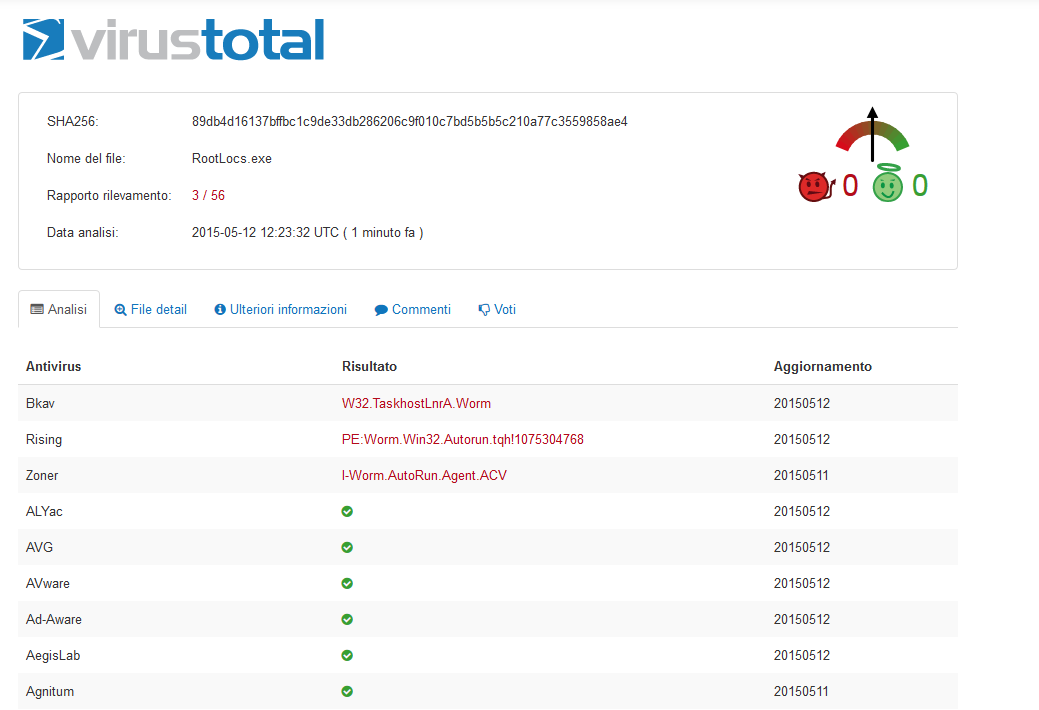Click the green checkmark in AegisLab row
The image size is (1039, 710).
click(347, 655)
